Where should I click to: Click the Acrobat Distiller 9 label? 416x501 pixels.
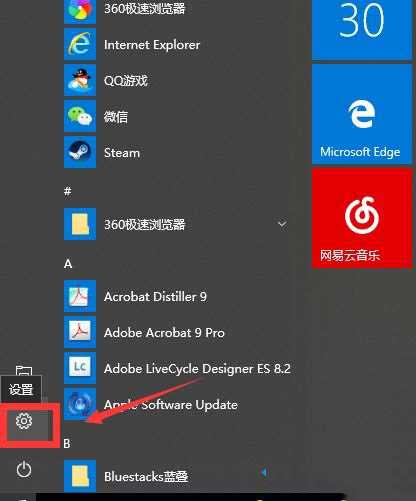pos(155,297)
